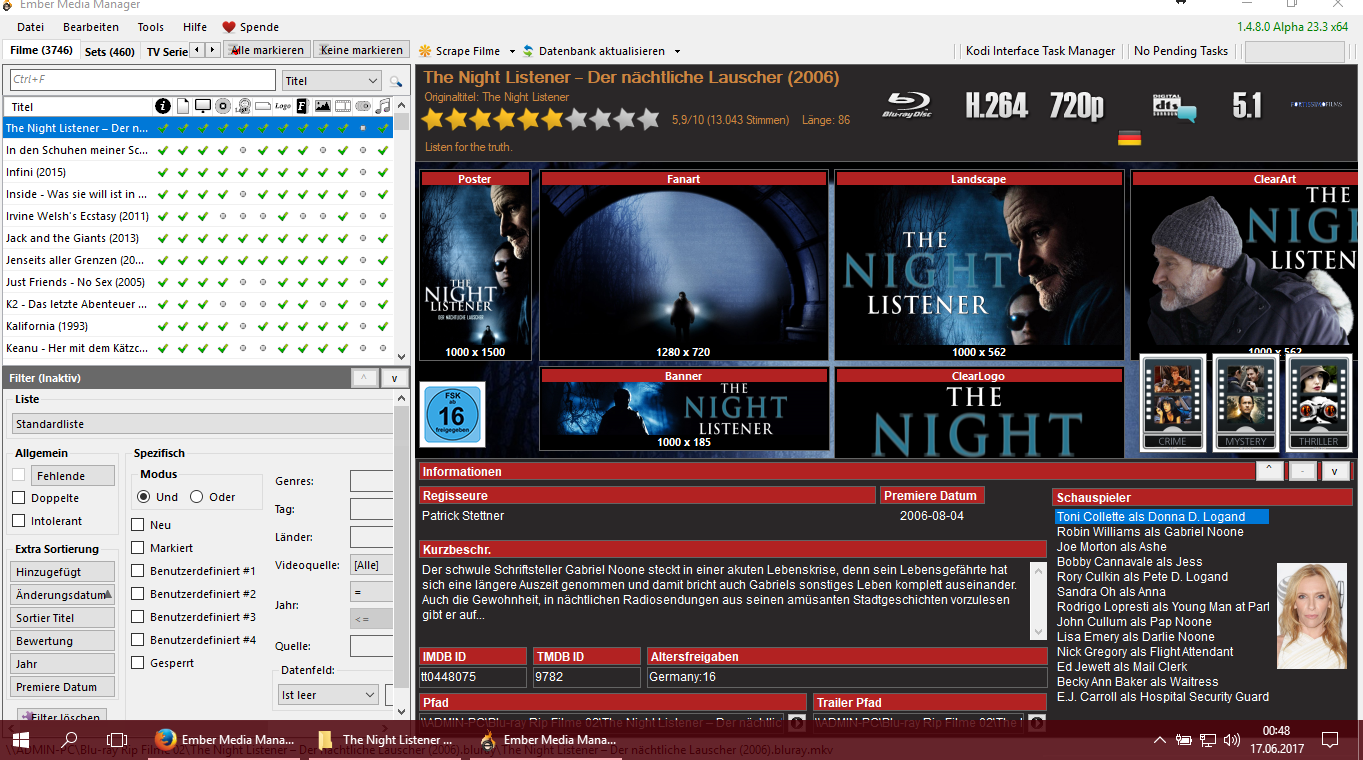Click the landscape picture column header icon
The image size is (1363, 760).
coord(322,106)
